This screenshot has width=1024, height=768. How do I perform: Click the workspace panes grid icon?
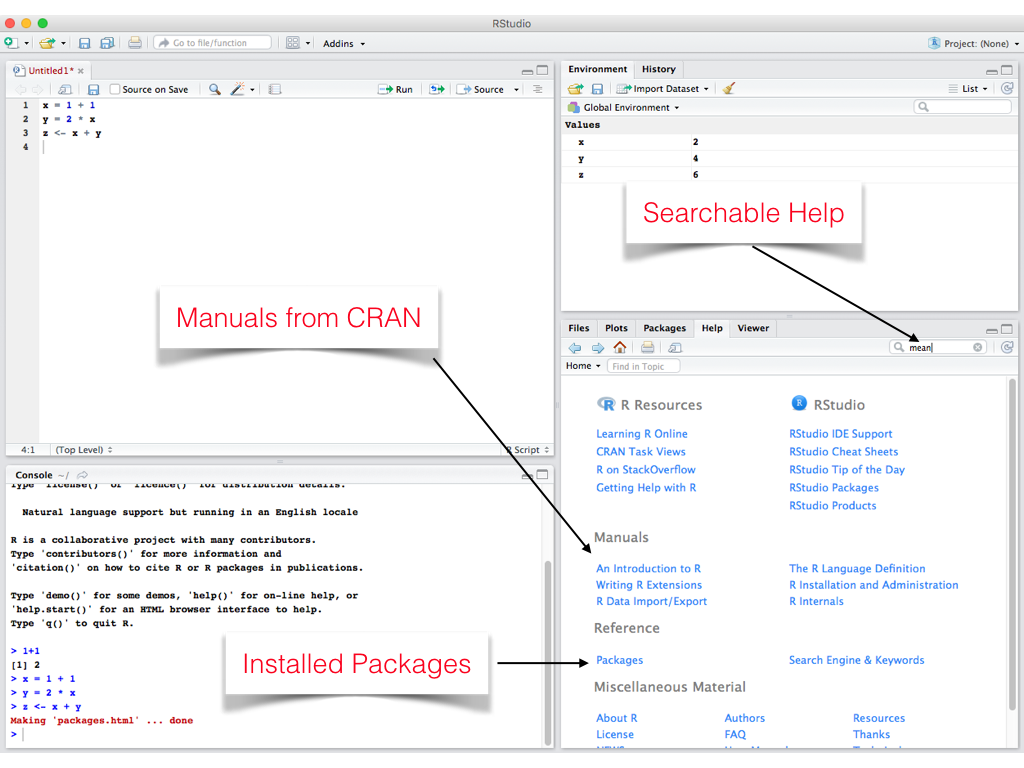tap(293, 43)
